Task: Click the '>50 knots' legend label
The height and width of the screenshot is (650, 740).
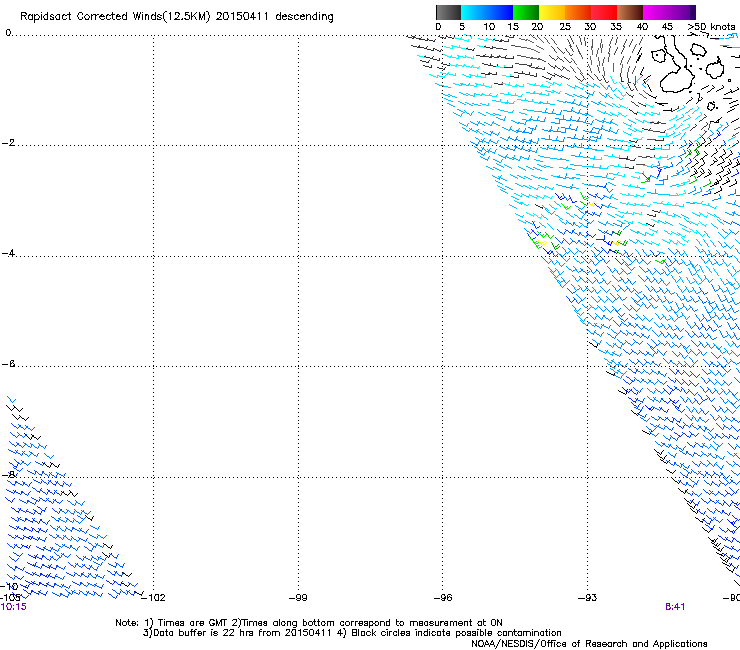Action: (x=711, y=27)
